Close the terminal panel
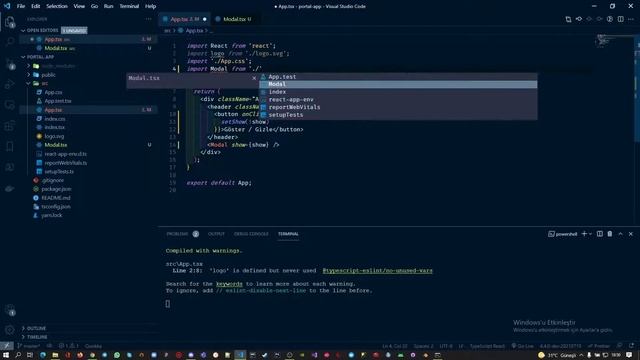 [x=631, y=234]
